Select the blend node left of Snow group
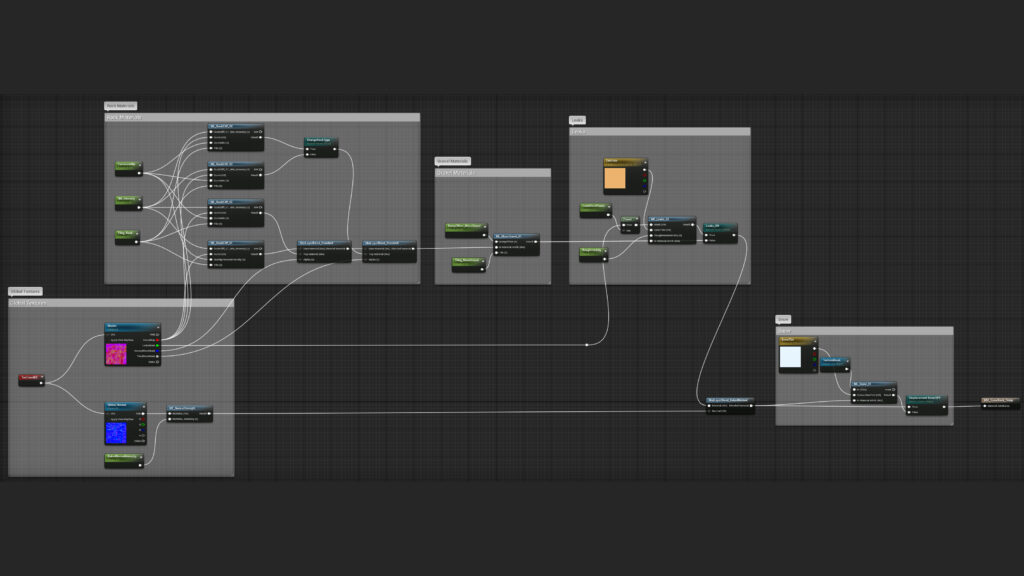 tap(730, 406)
